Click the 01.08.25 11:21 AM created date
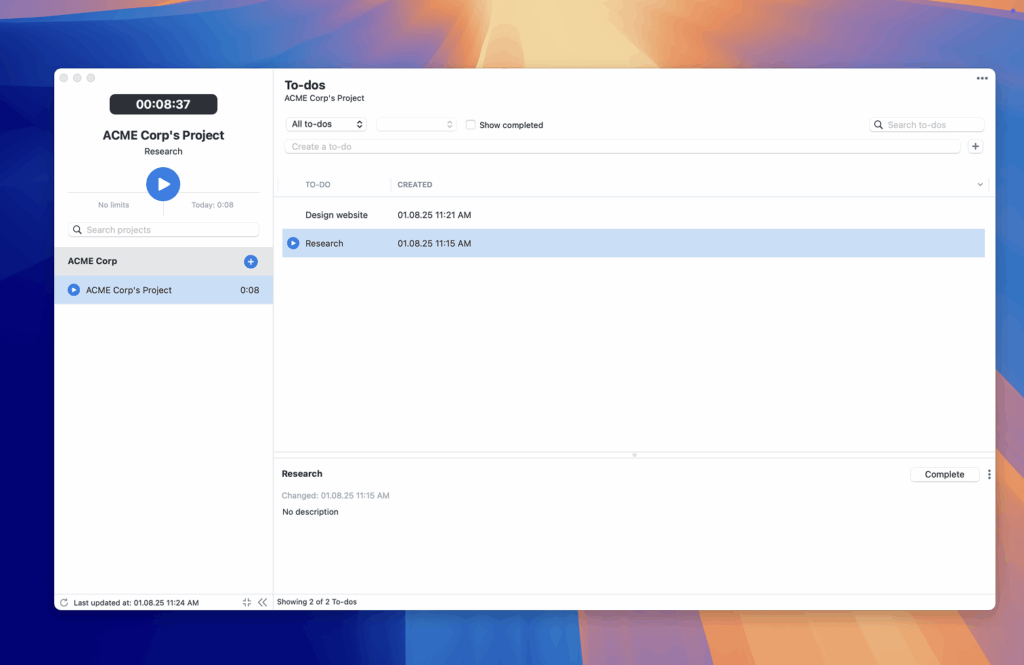 click(434, 215)
